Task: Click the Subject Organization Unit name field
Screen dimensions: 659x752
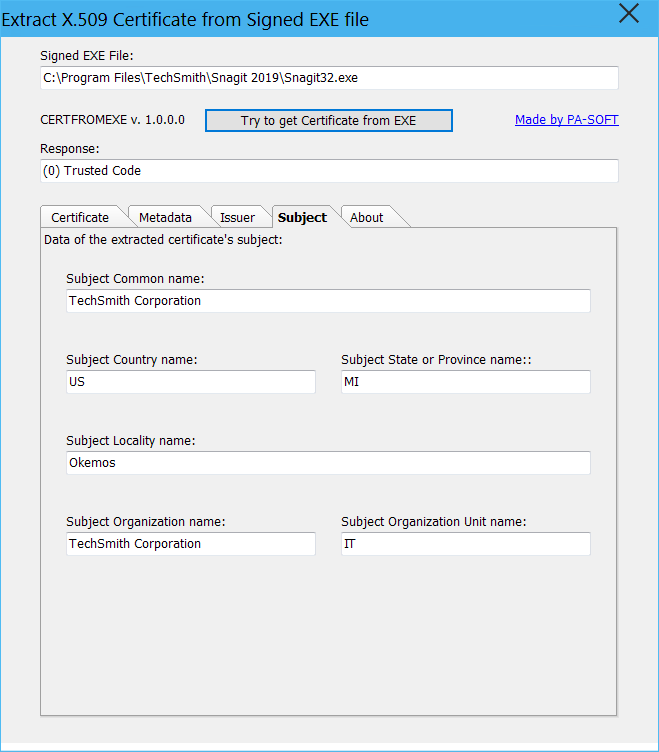Action: 465,544
